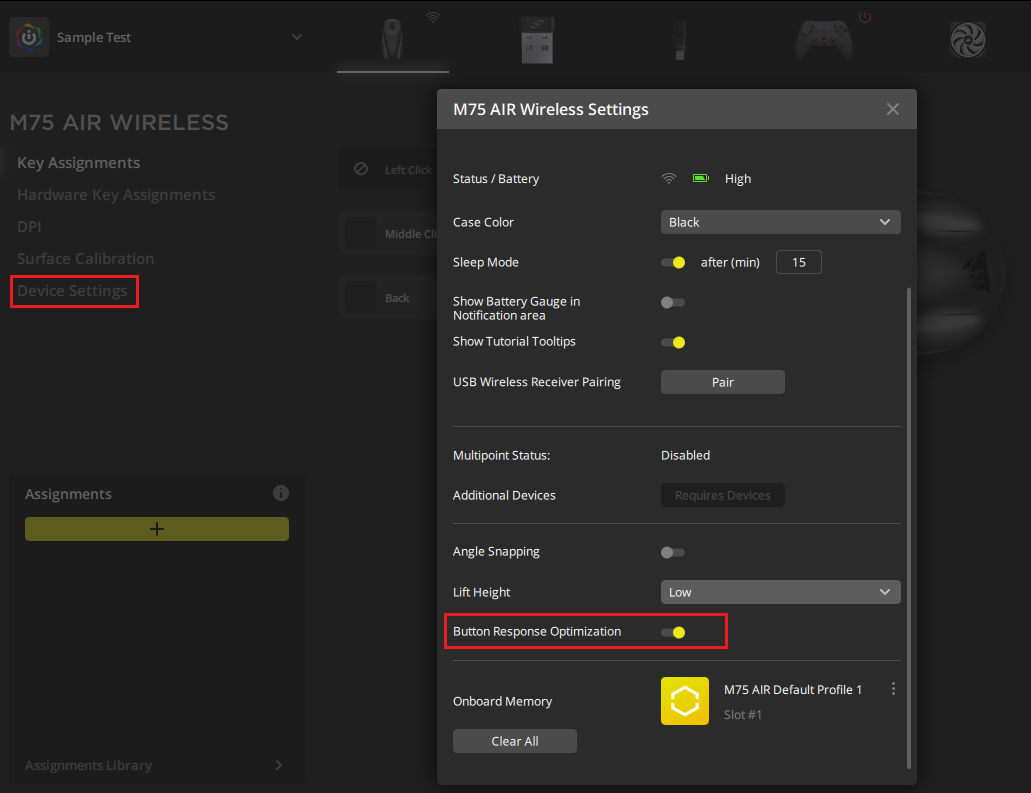Open the profile options three-dot menu
This screenshot has width=1031, height=793.
(893, 688)
